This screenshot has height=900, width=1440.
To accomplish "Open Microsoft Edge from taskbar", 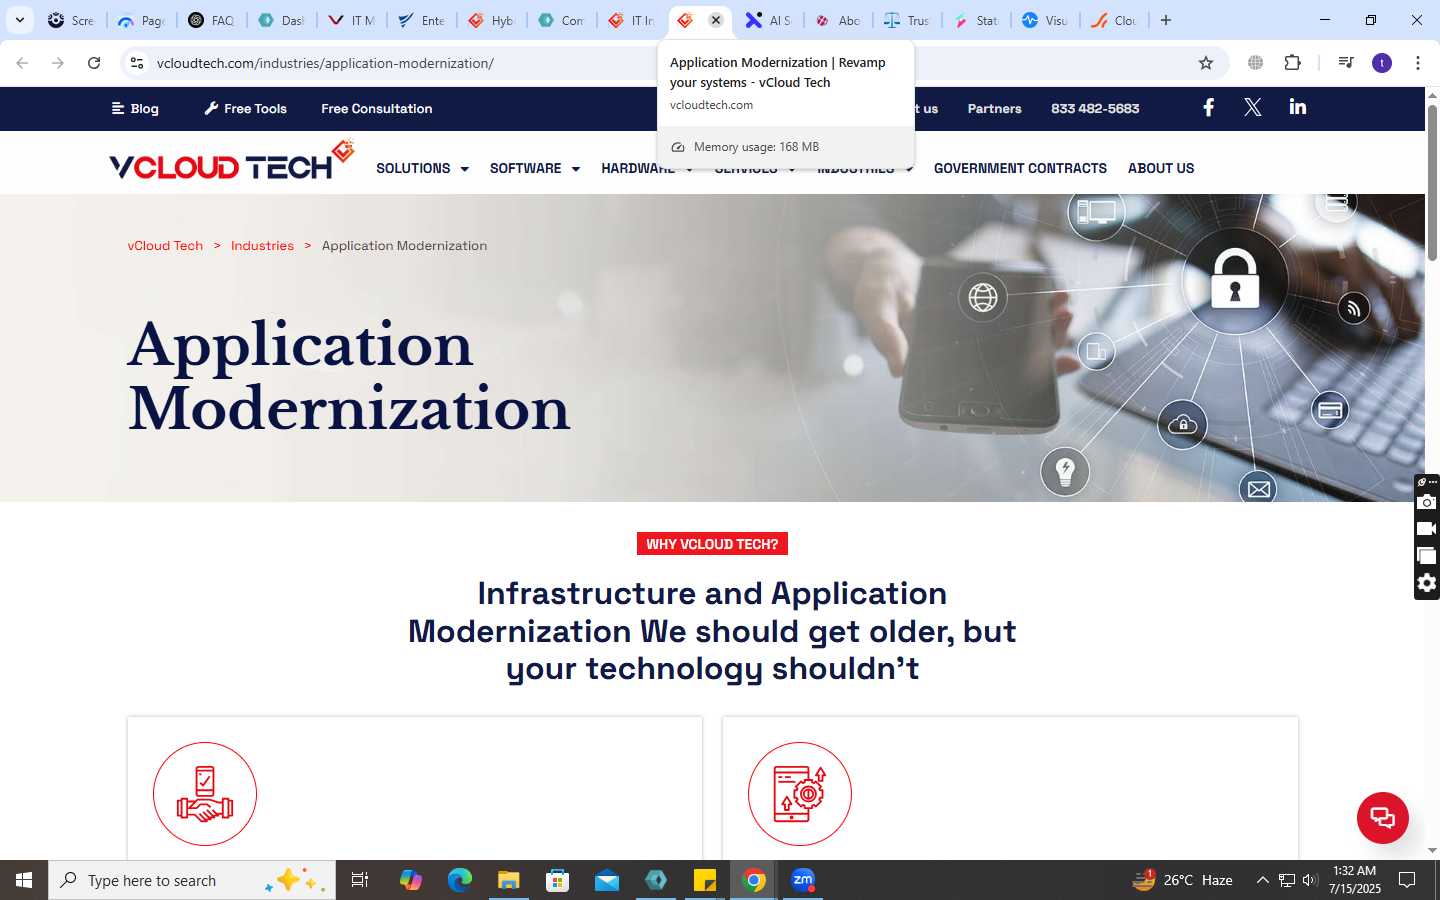I will coord(460,880).
